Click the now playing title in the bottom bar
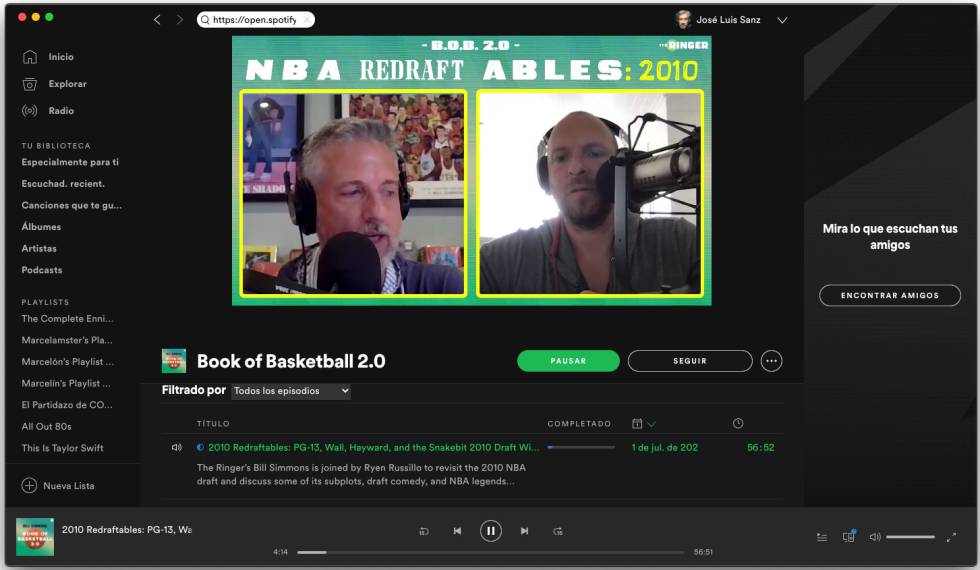Screen dimensions: 980x570 127,529
